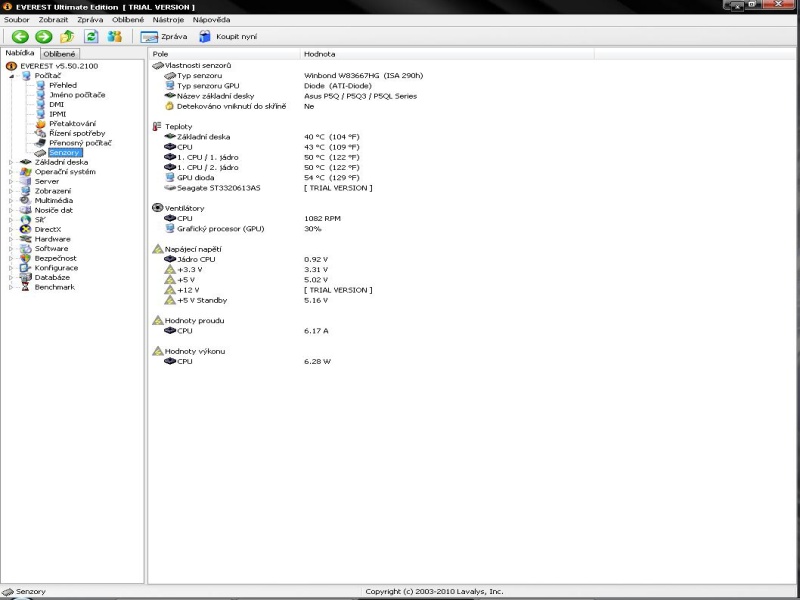Expand the Multimédia tree node
Viewport: 800px width, 600px height.
11,201
